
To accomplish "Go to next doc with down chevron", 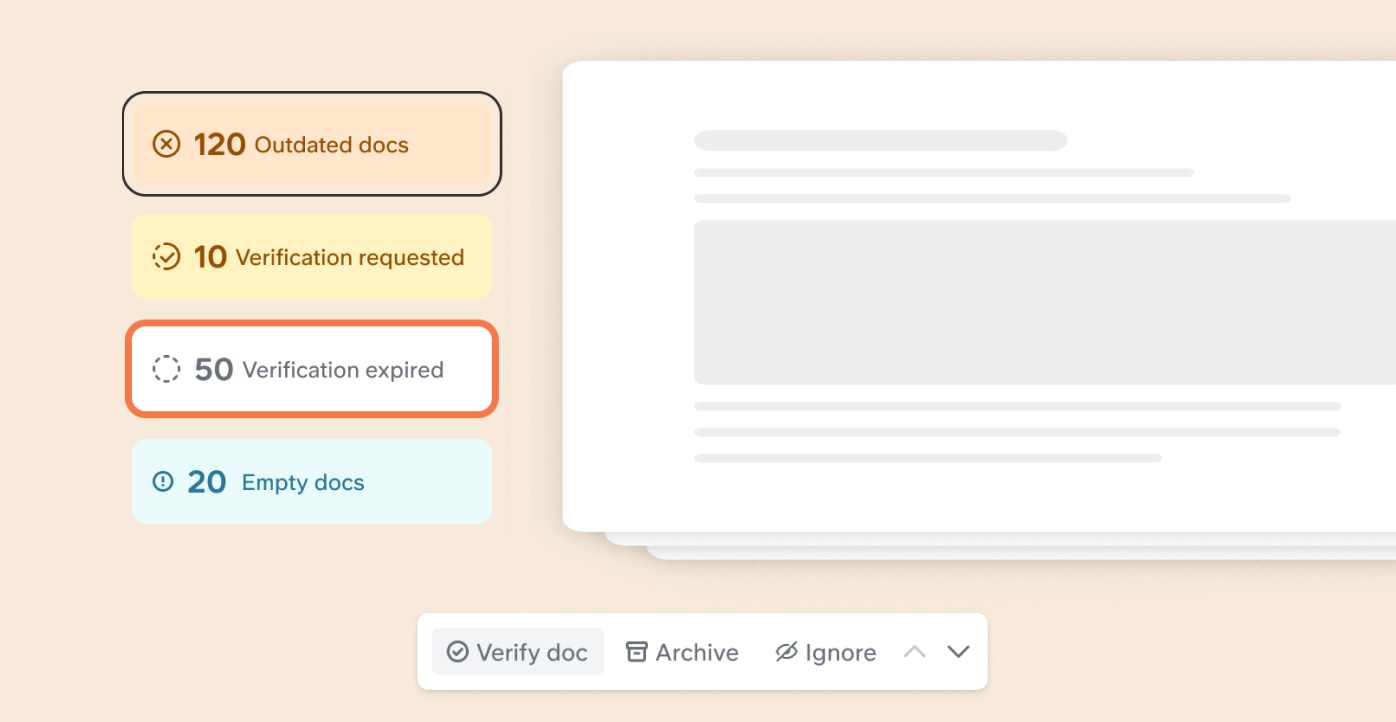I will (x=959, y=652).
